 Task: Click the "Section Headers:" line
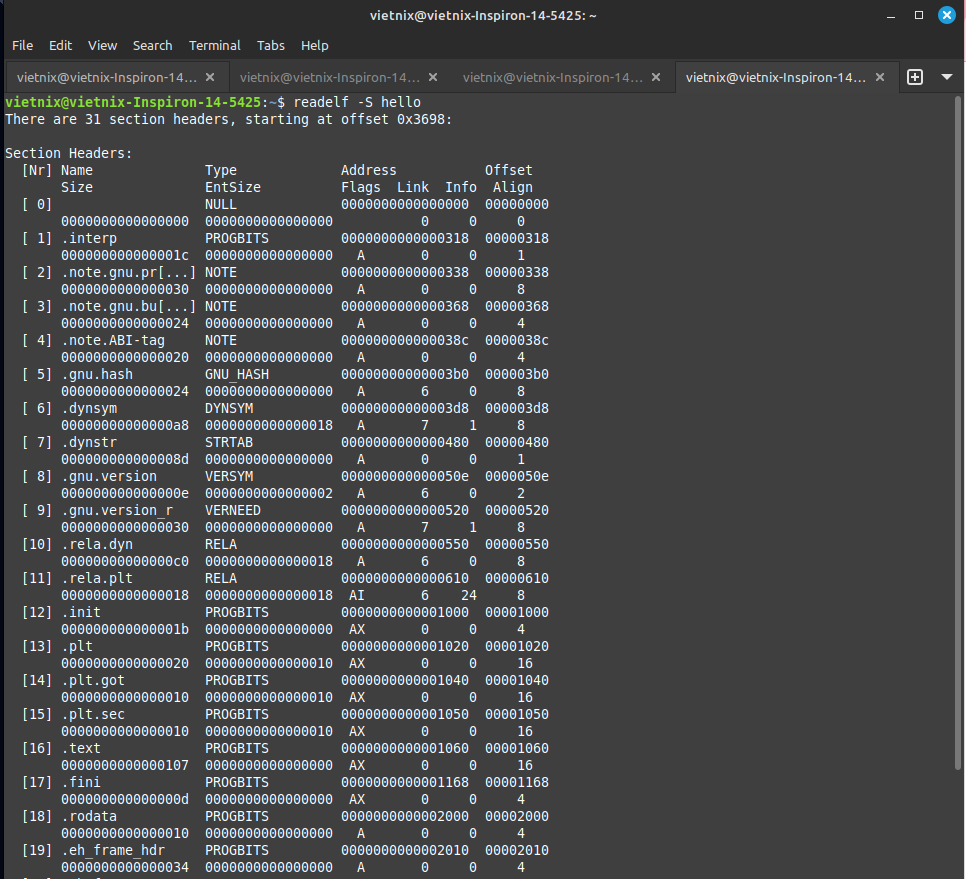(68, 153)
